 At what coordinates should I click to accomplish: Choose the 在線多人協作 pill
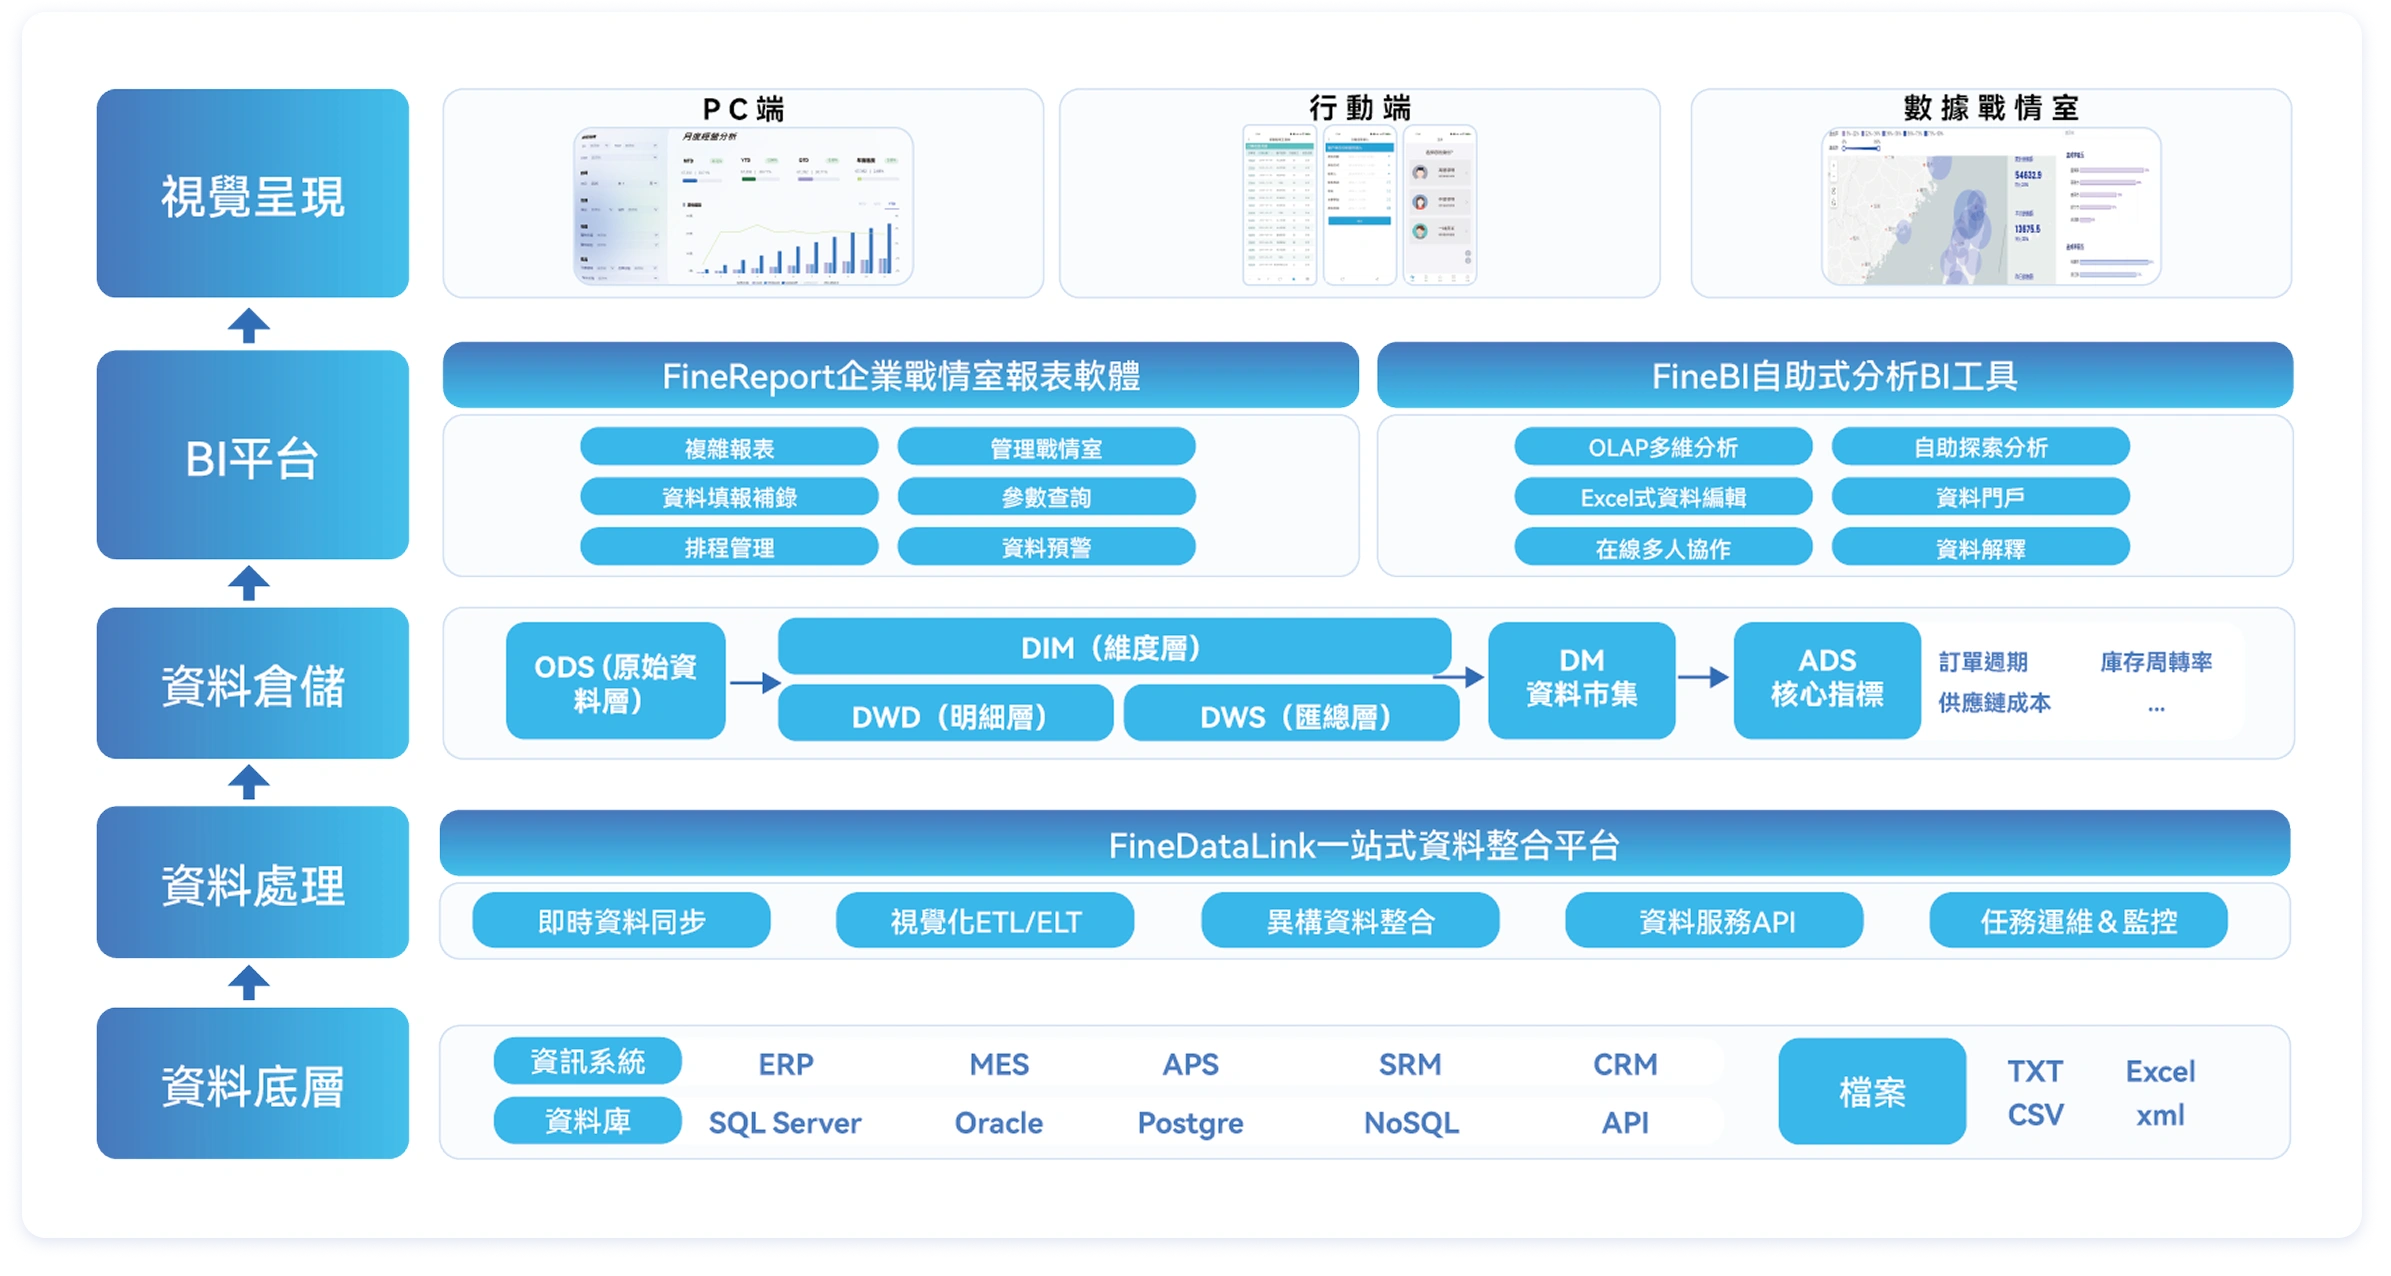tap(1663, 547)
